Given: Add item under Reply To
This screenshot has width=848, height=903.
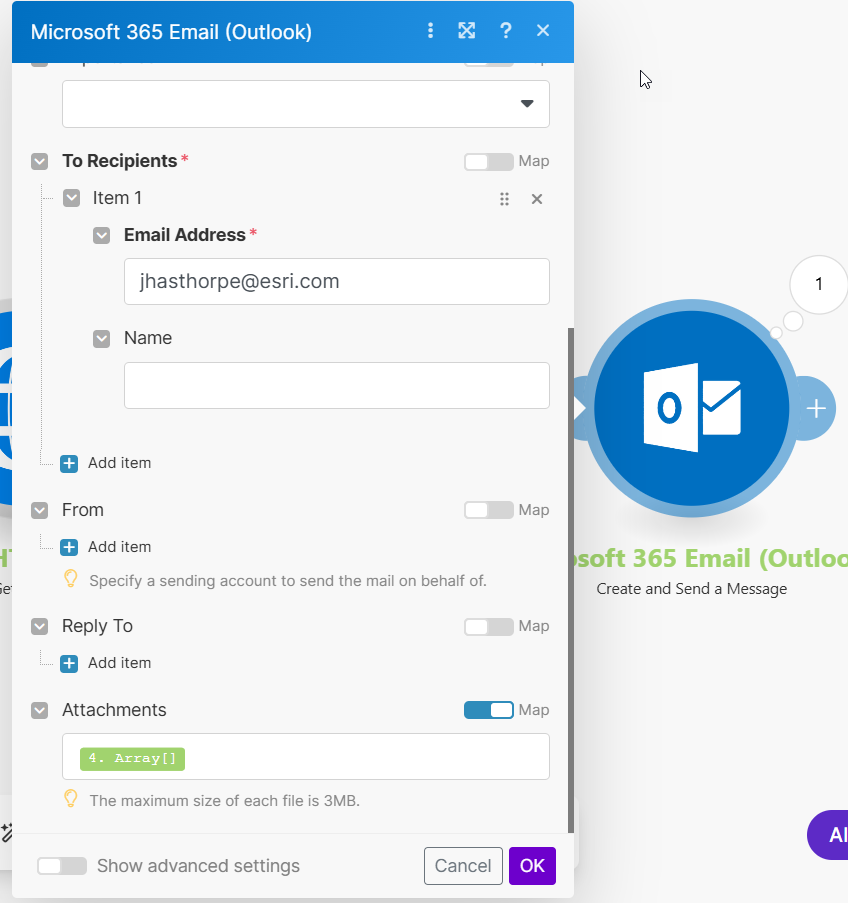Looking at the screenshot, I should (106, 663).
